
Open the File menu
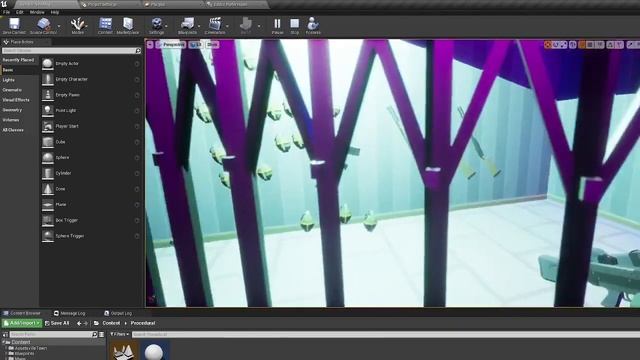click(6, 12)
